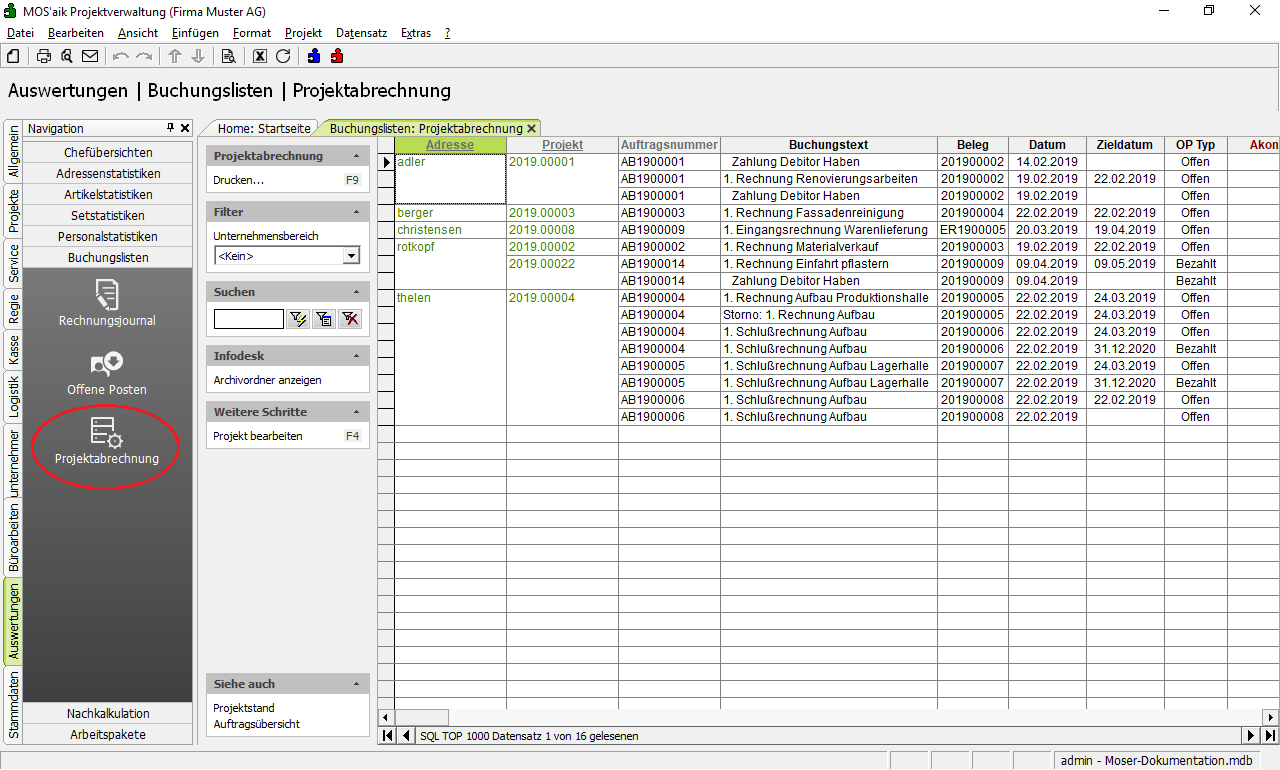This screenshot has height=770, width=1280.
Task: Click the Excel export toolbar icon
Action: [x=260, y=56]
